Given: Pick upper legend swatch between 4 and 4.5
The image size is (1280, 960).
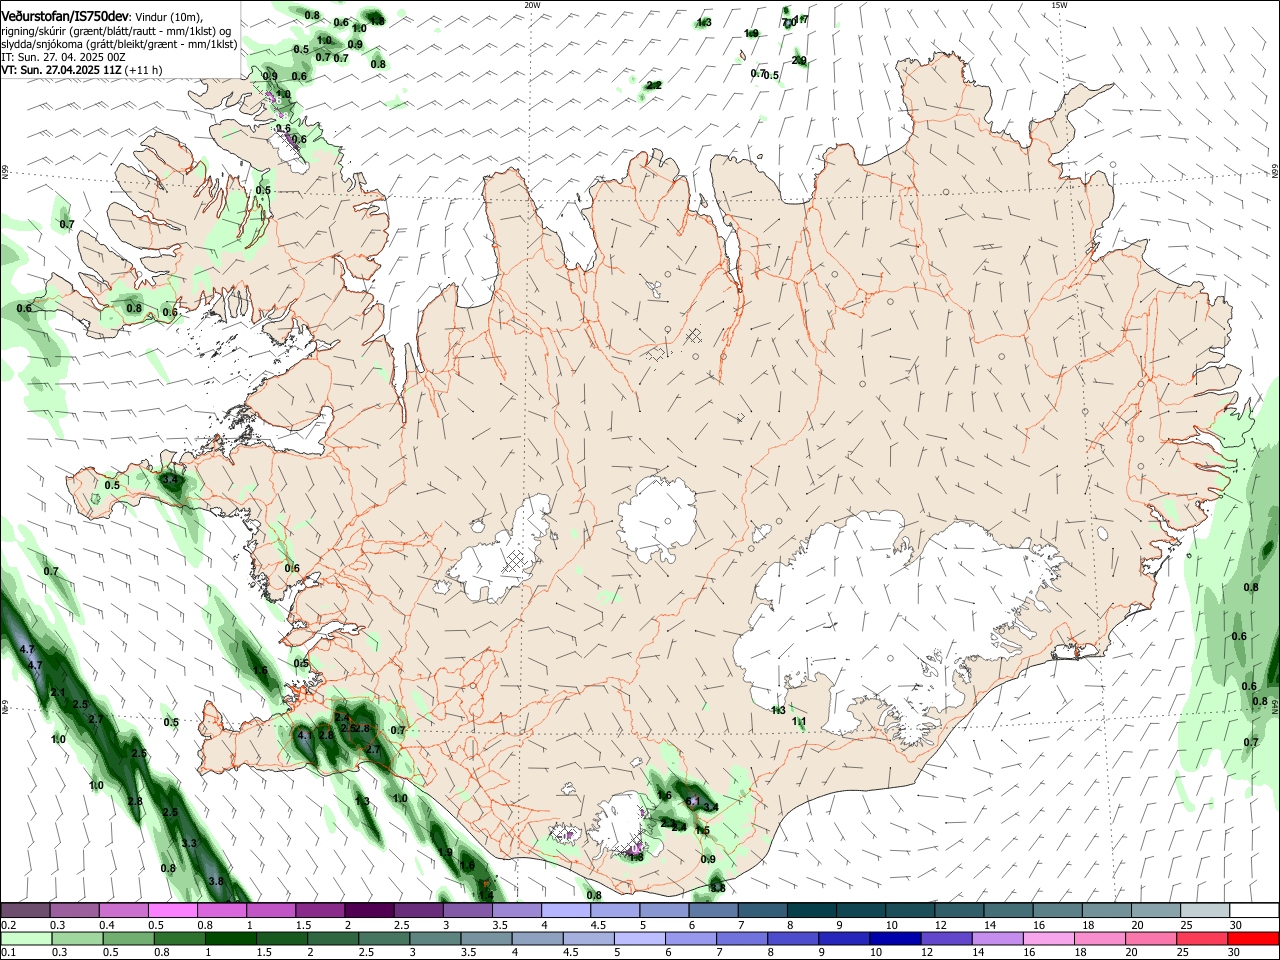Looking at the screenshot, I should point(566,910).
